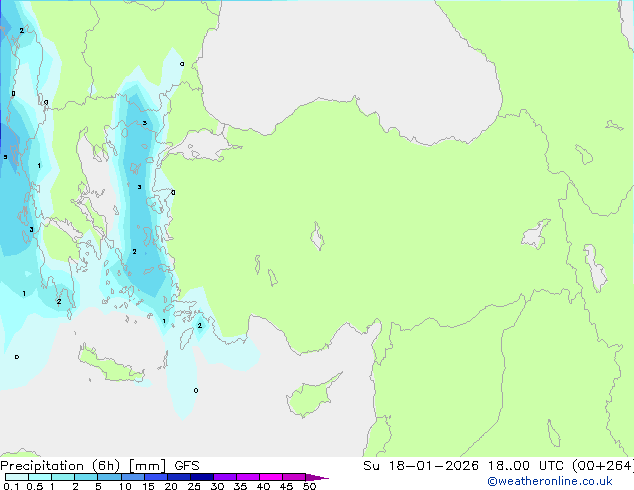Screen dimensions: 634x490
Task: Click the '(00+264)' forecast offset text
Action: pos(603,466)
